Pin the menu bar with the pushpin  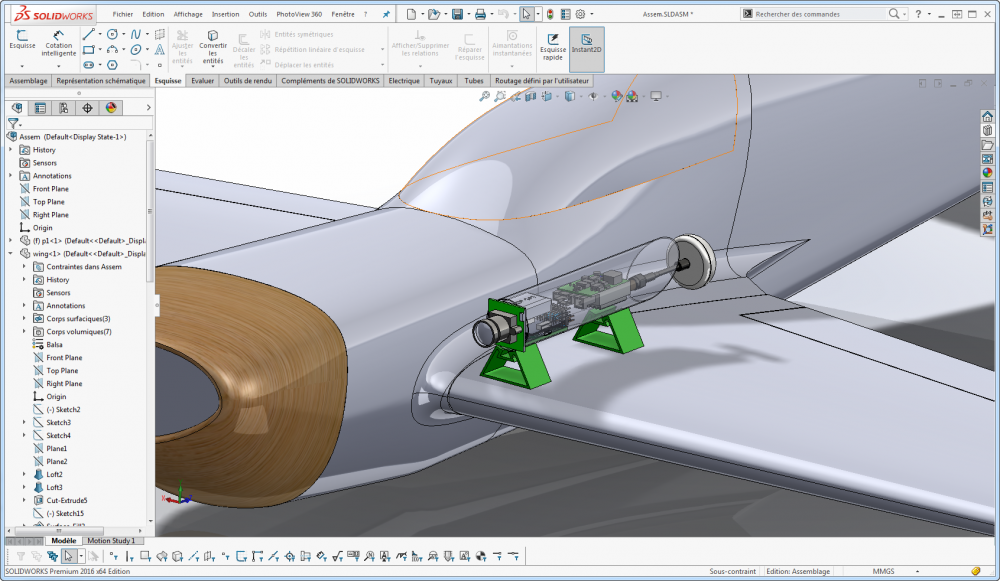[x=386, y=15]
